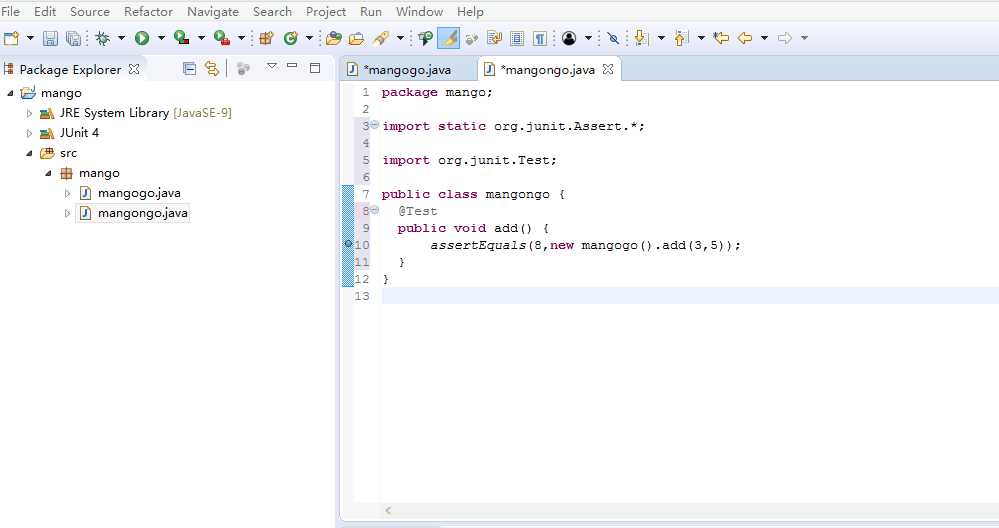This screenshot has height=528, width=999.
Task: Switch to the *mangogo.java editor tab
Action: [408, 69]
